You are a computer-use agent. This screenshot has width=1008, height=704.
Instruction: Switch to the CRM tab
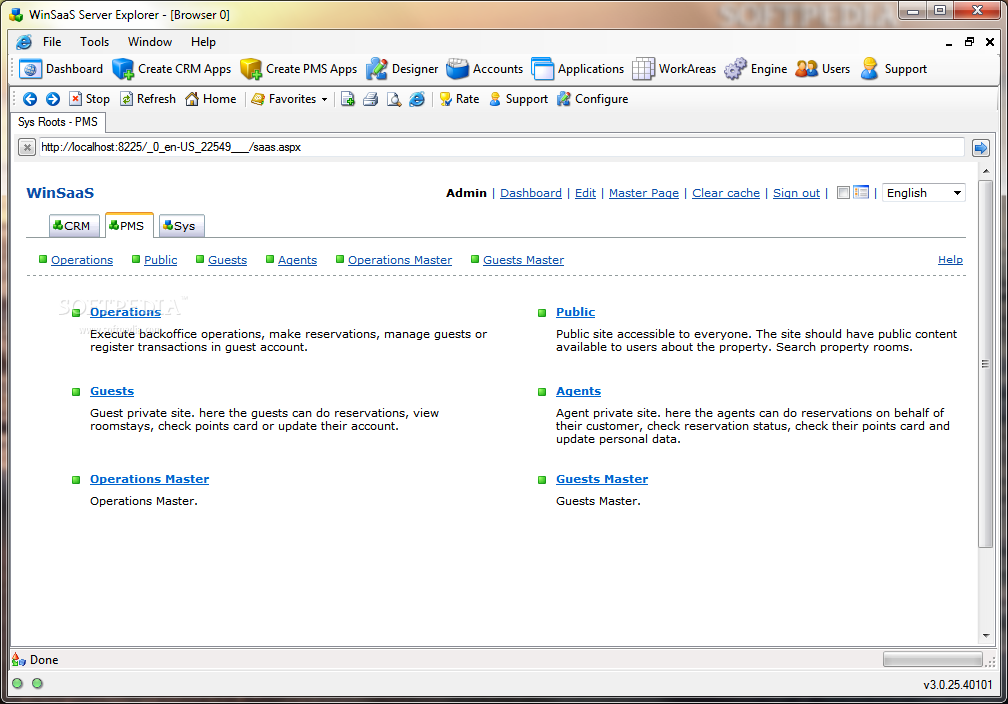coord(74,226)
